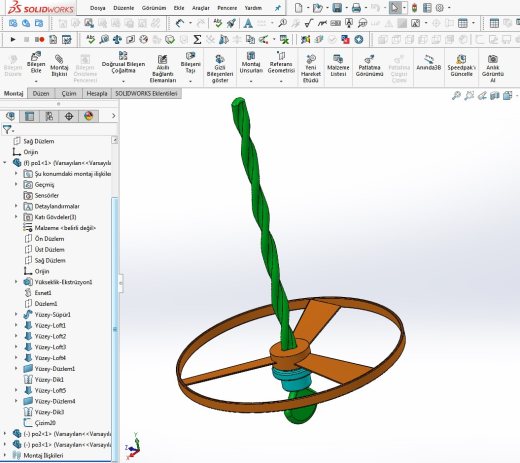Click the feature tree vertical scrollbar
The image size is (520, 463).
click(115, 328)
